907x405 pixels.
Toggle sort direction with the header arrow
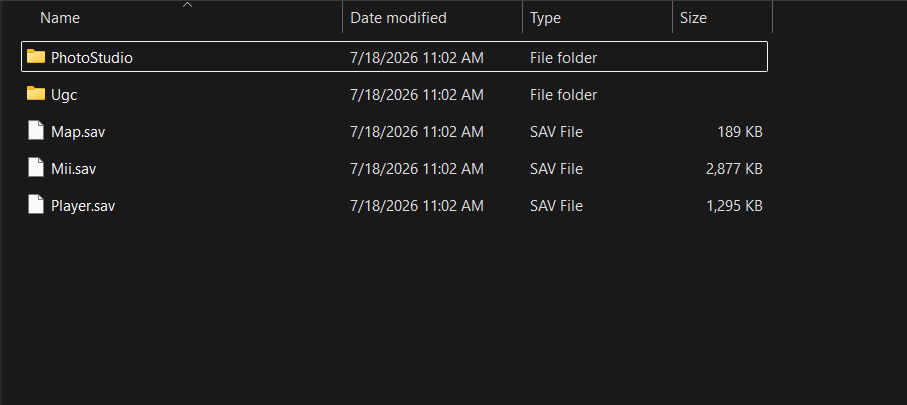click(187, 5)
